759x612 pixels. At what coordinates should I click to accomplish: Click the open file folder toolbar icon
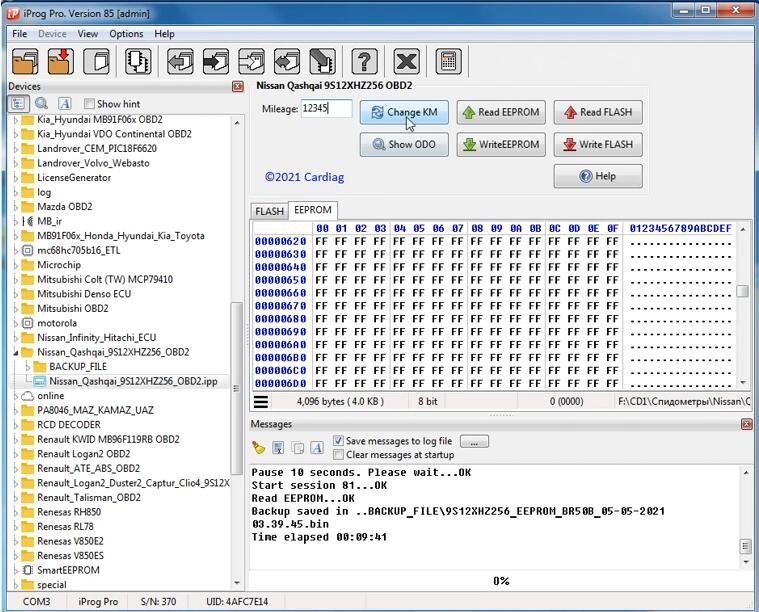point(25,61)
